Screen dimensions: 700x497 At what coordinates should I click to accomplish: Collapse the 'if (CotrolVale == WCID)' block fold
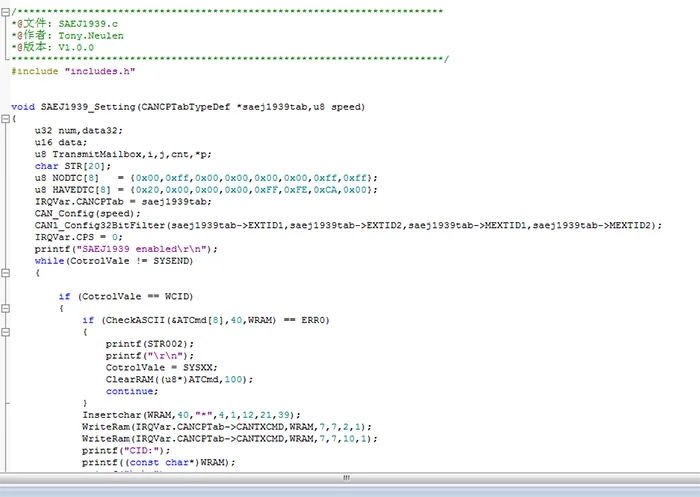click(5, 309)
